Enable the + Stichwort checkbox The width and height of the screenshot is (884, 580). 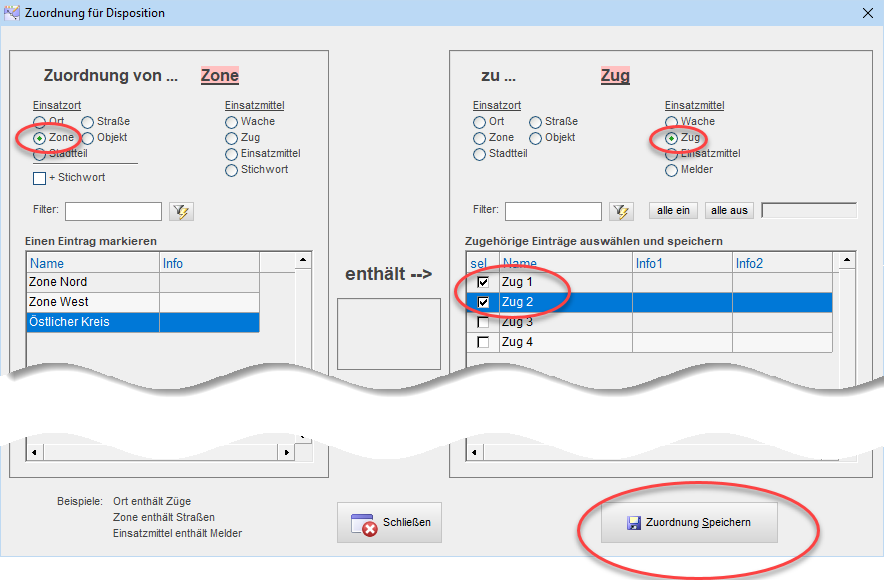40,178
